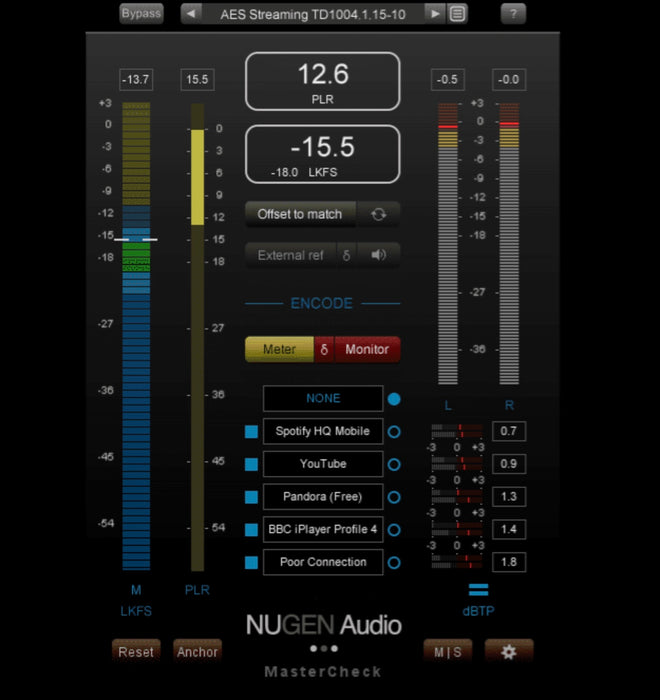Click the 0.7 Spotify true peak value

pos(509,431)
